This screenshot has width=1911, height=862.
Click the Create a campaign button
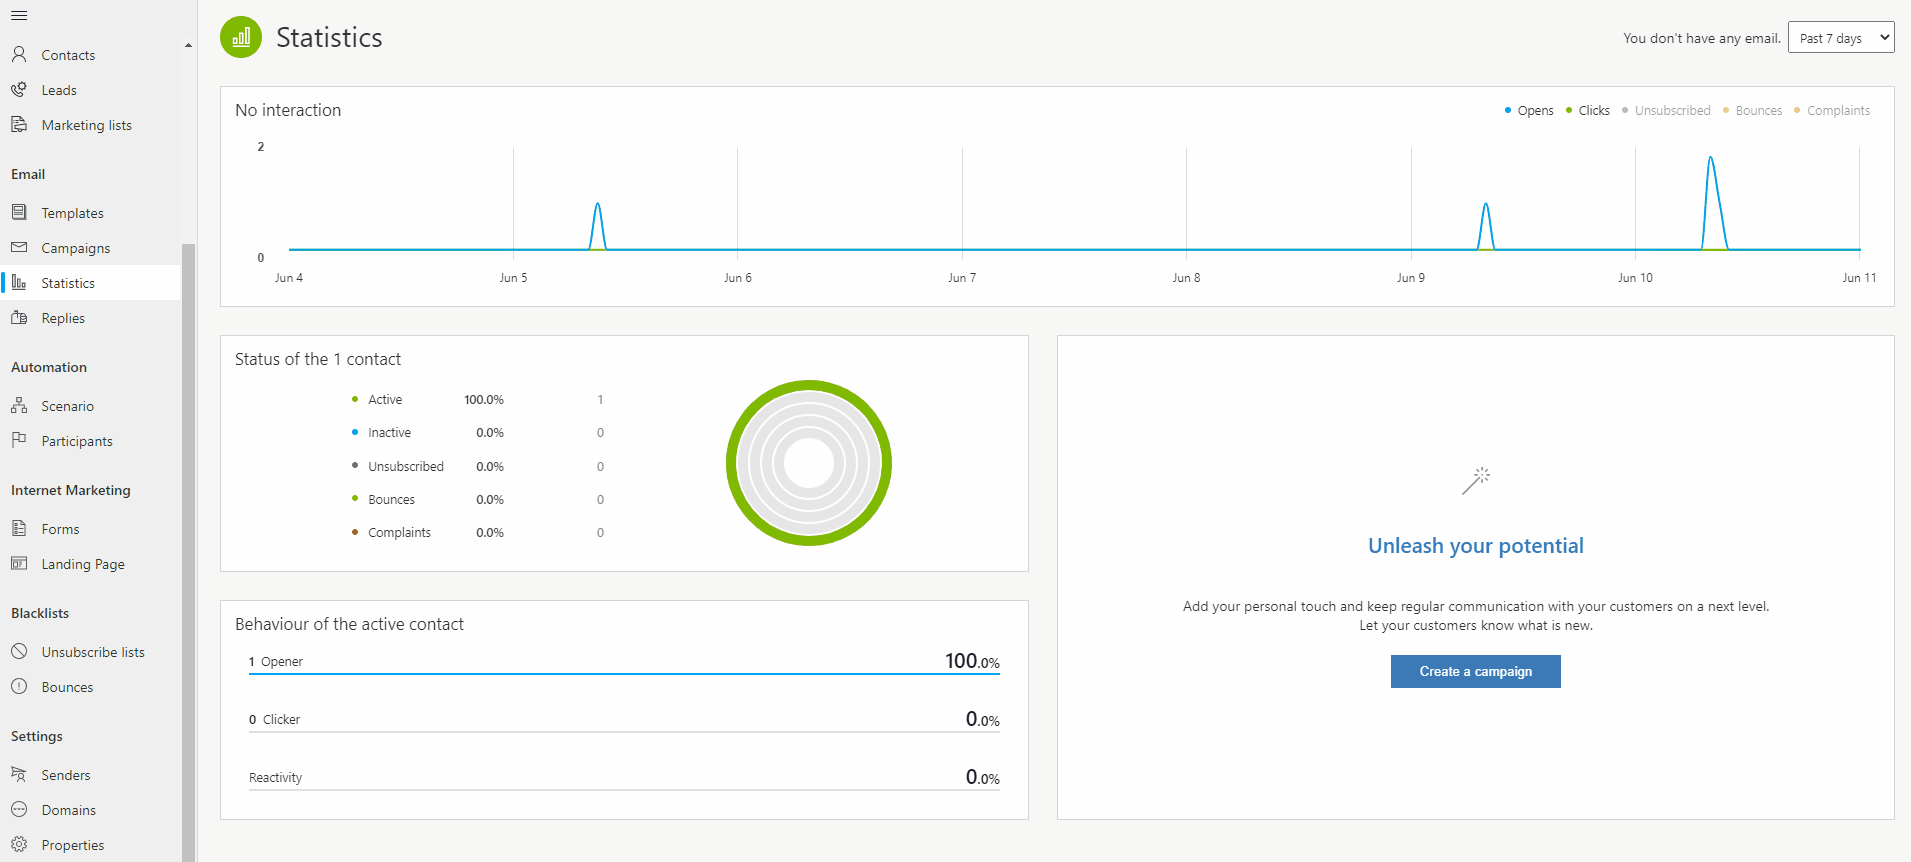point(1475,671)
